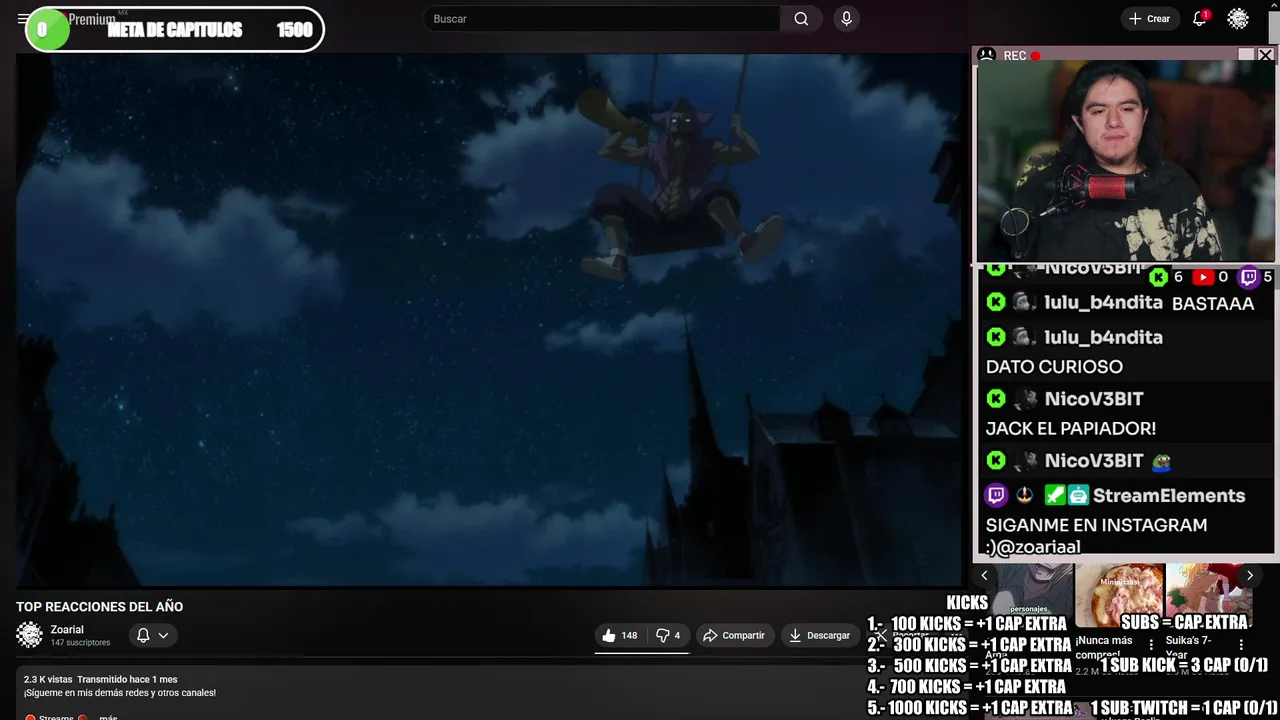The image size is (1280, 720).
Task: Click the Descargar download button
Action: [819, 635]
